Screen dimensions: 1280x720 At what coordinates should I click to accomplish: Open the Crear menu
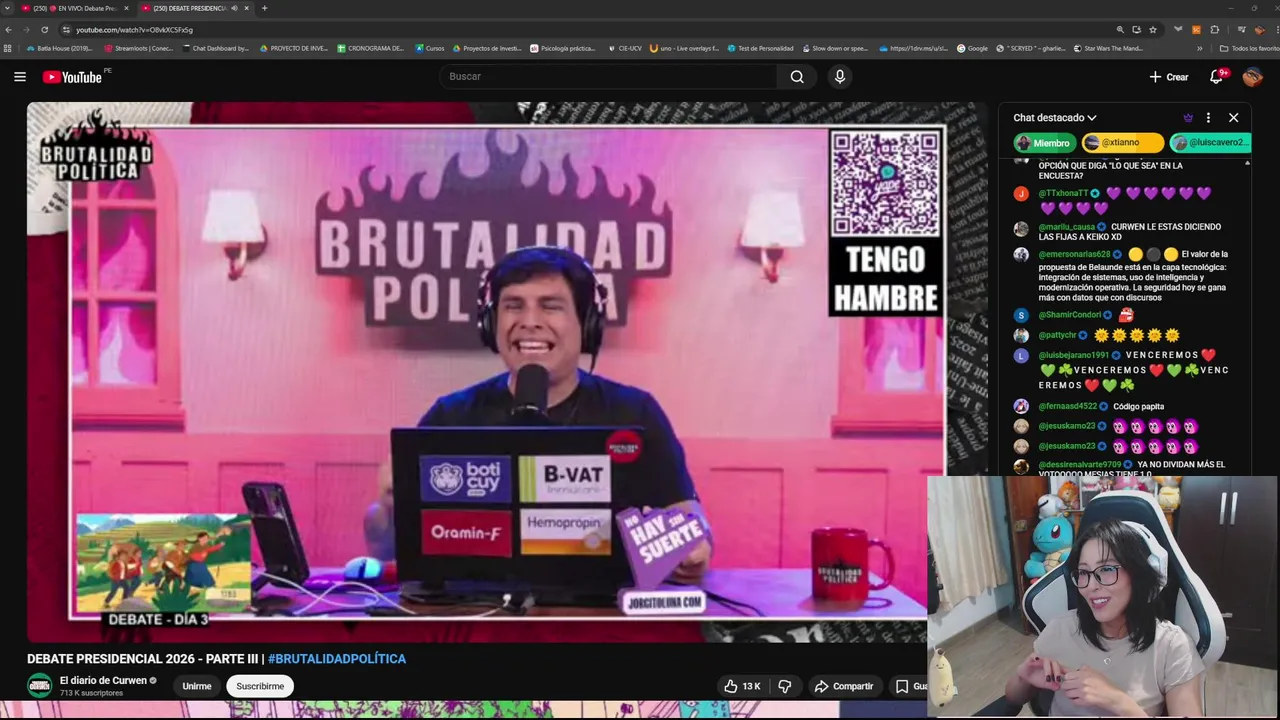coord(1168,77)
